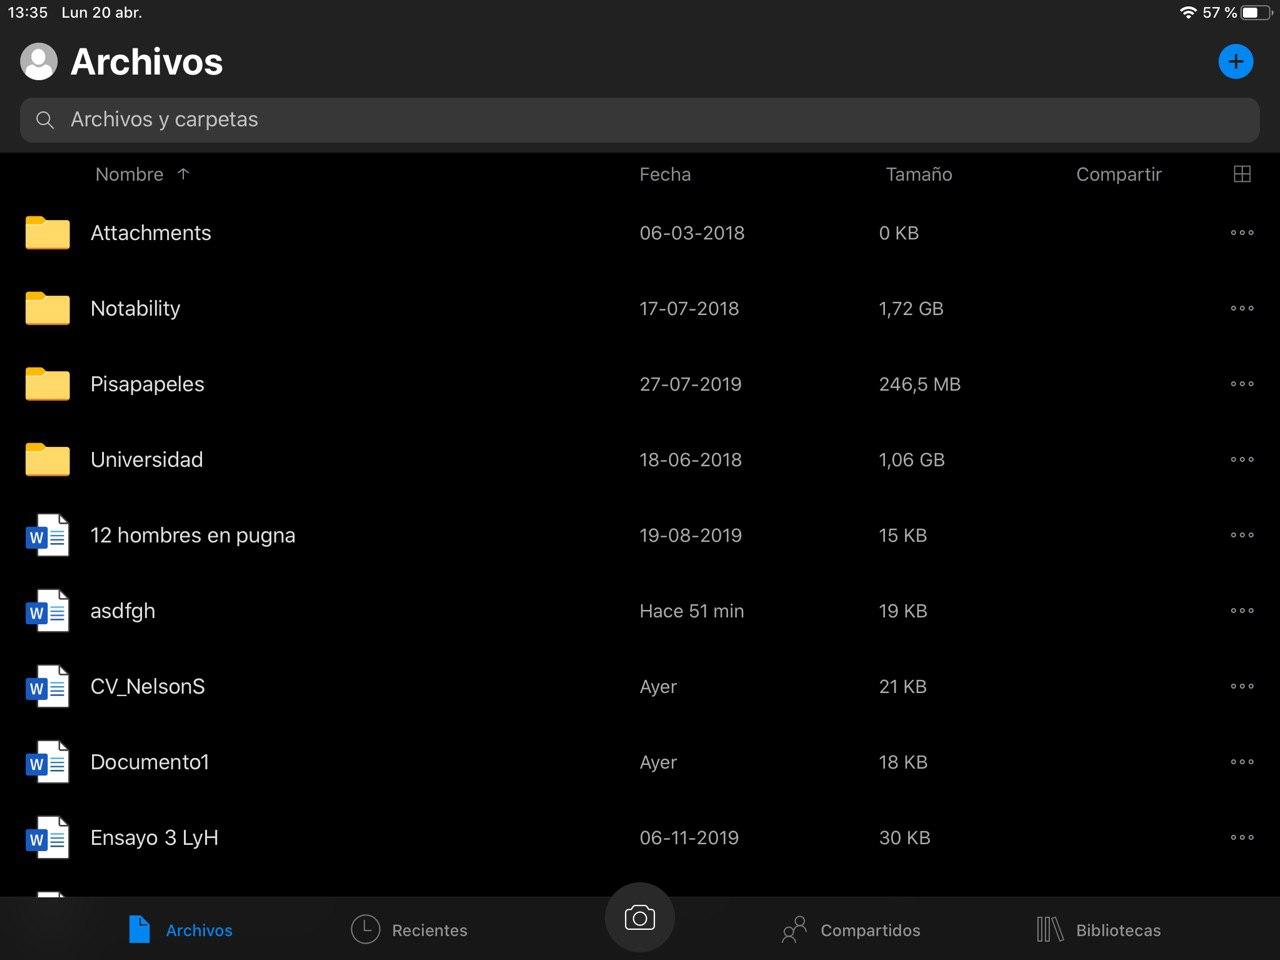Open the user profile avatar
The image size is (1280, 960).
click(x=39, y=62)
